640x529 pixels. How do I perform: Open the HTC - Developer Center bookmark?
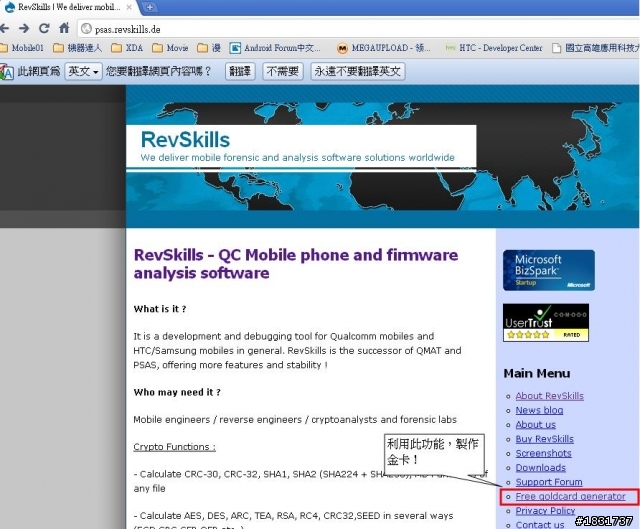coord(494,48)
